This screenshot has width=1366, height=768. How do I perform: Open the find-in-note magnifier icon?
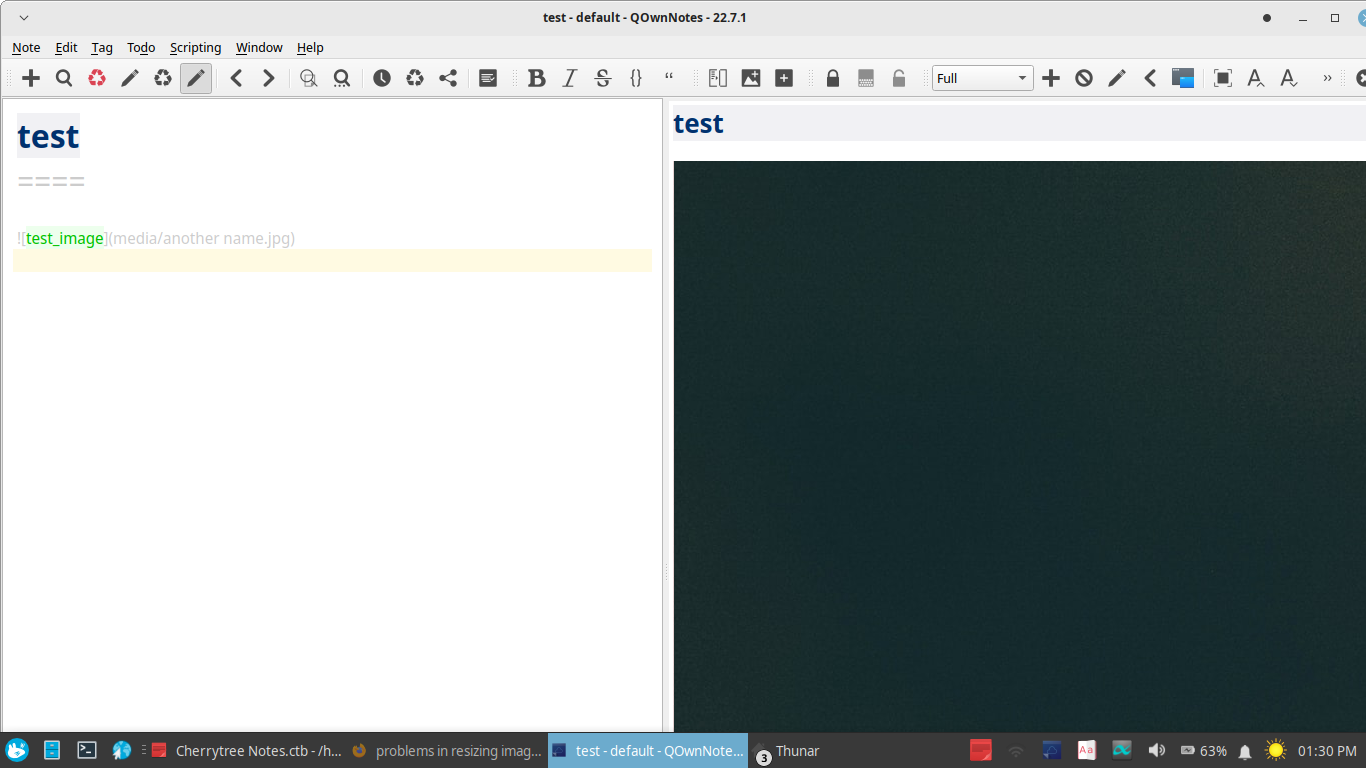click(309, 78)
